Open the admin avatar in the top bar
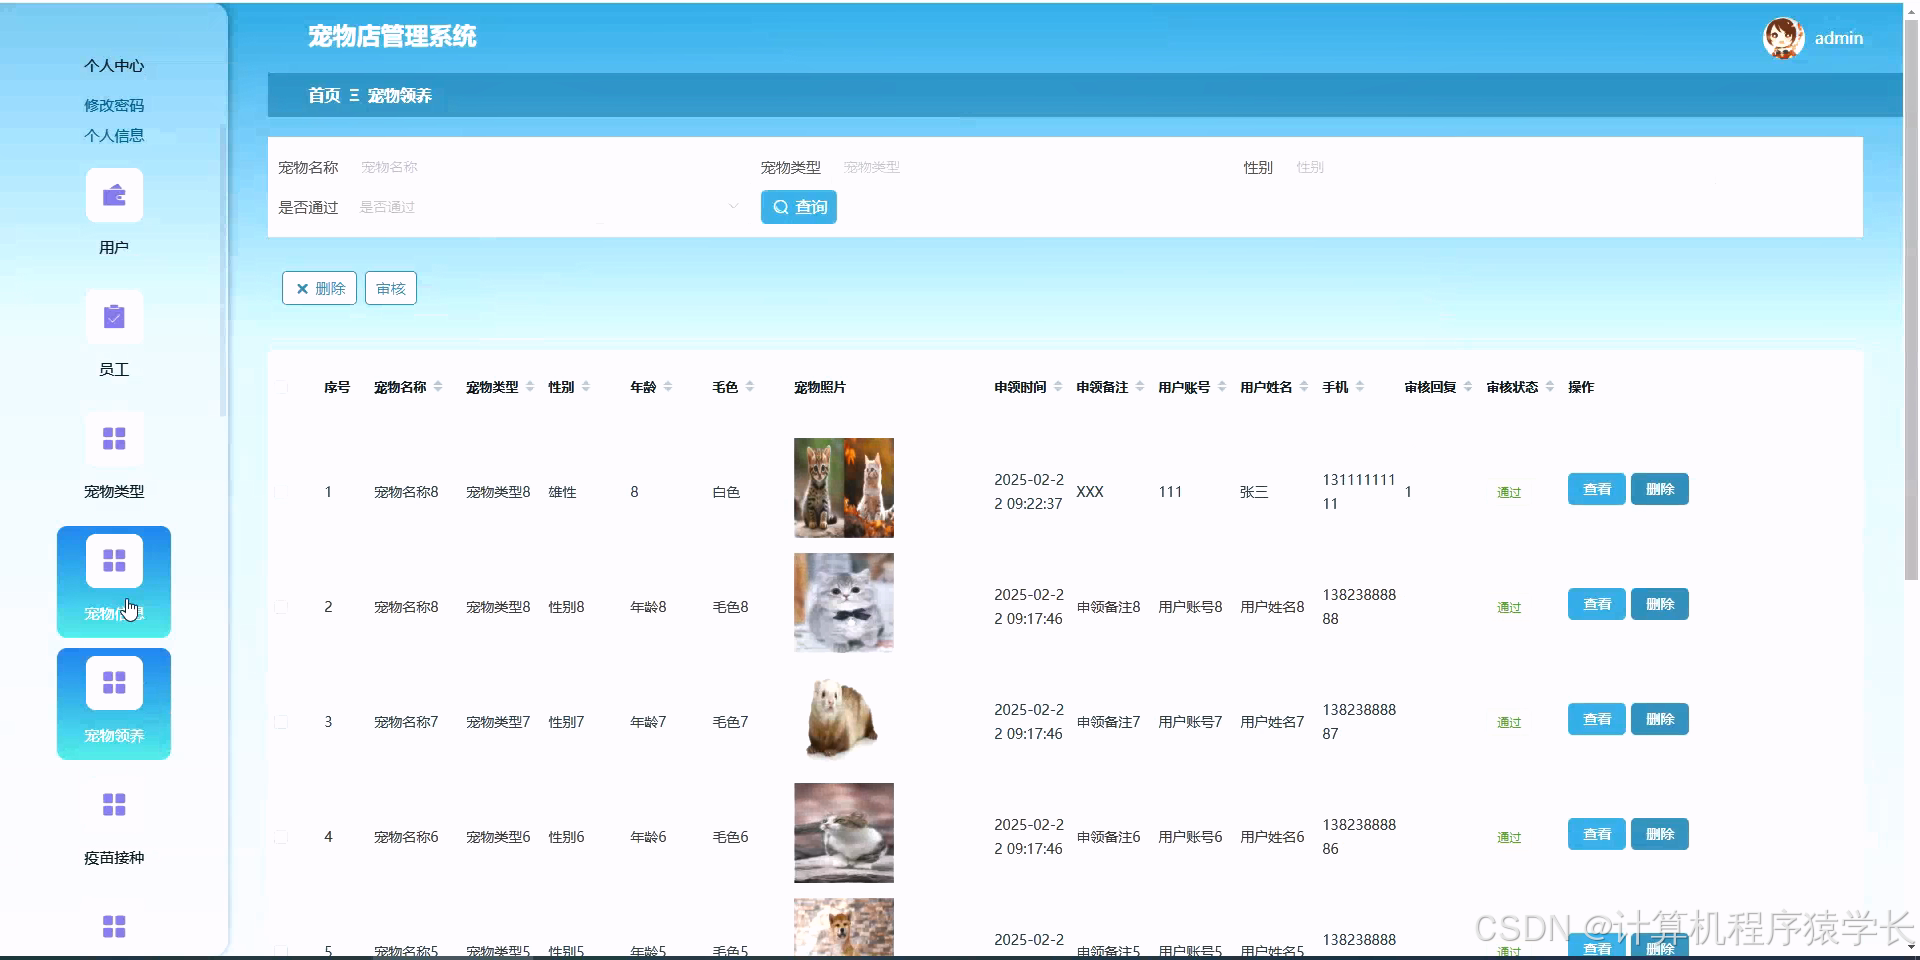 click(1783, 37)
